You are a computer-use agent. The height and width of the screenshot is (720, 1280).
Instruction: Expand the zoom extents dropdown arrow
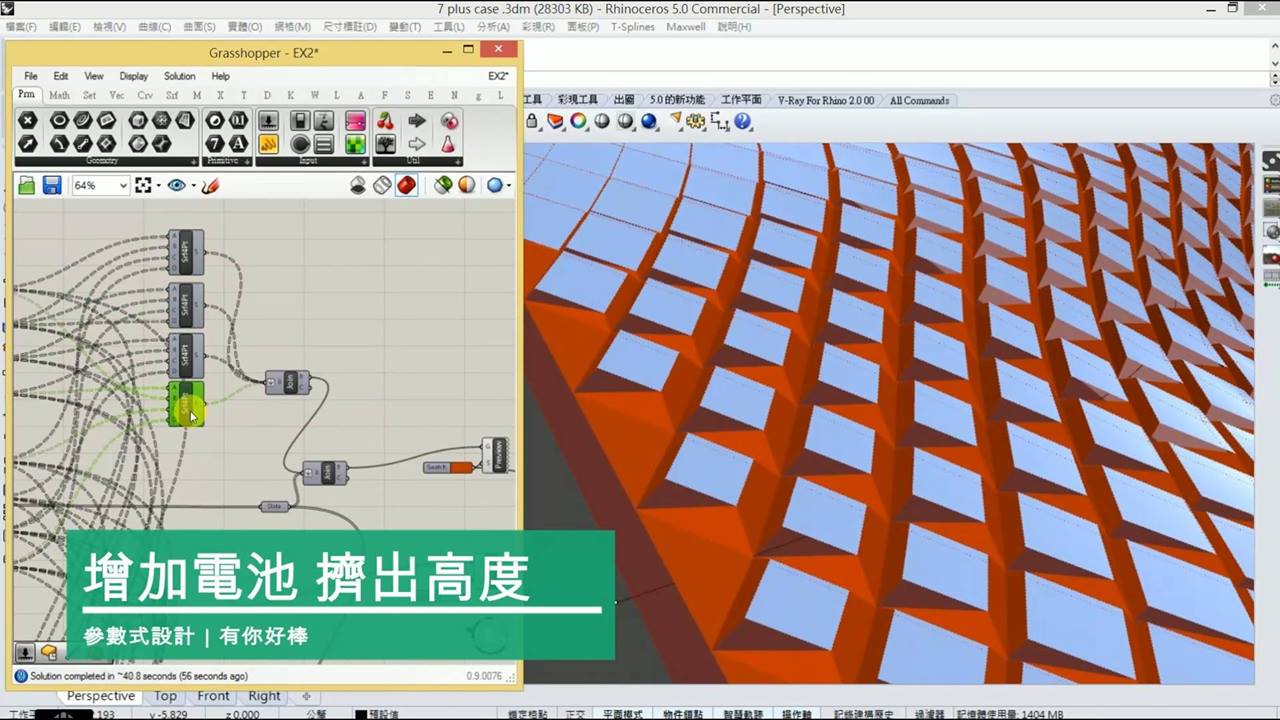tap(159, 185)
